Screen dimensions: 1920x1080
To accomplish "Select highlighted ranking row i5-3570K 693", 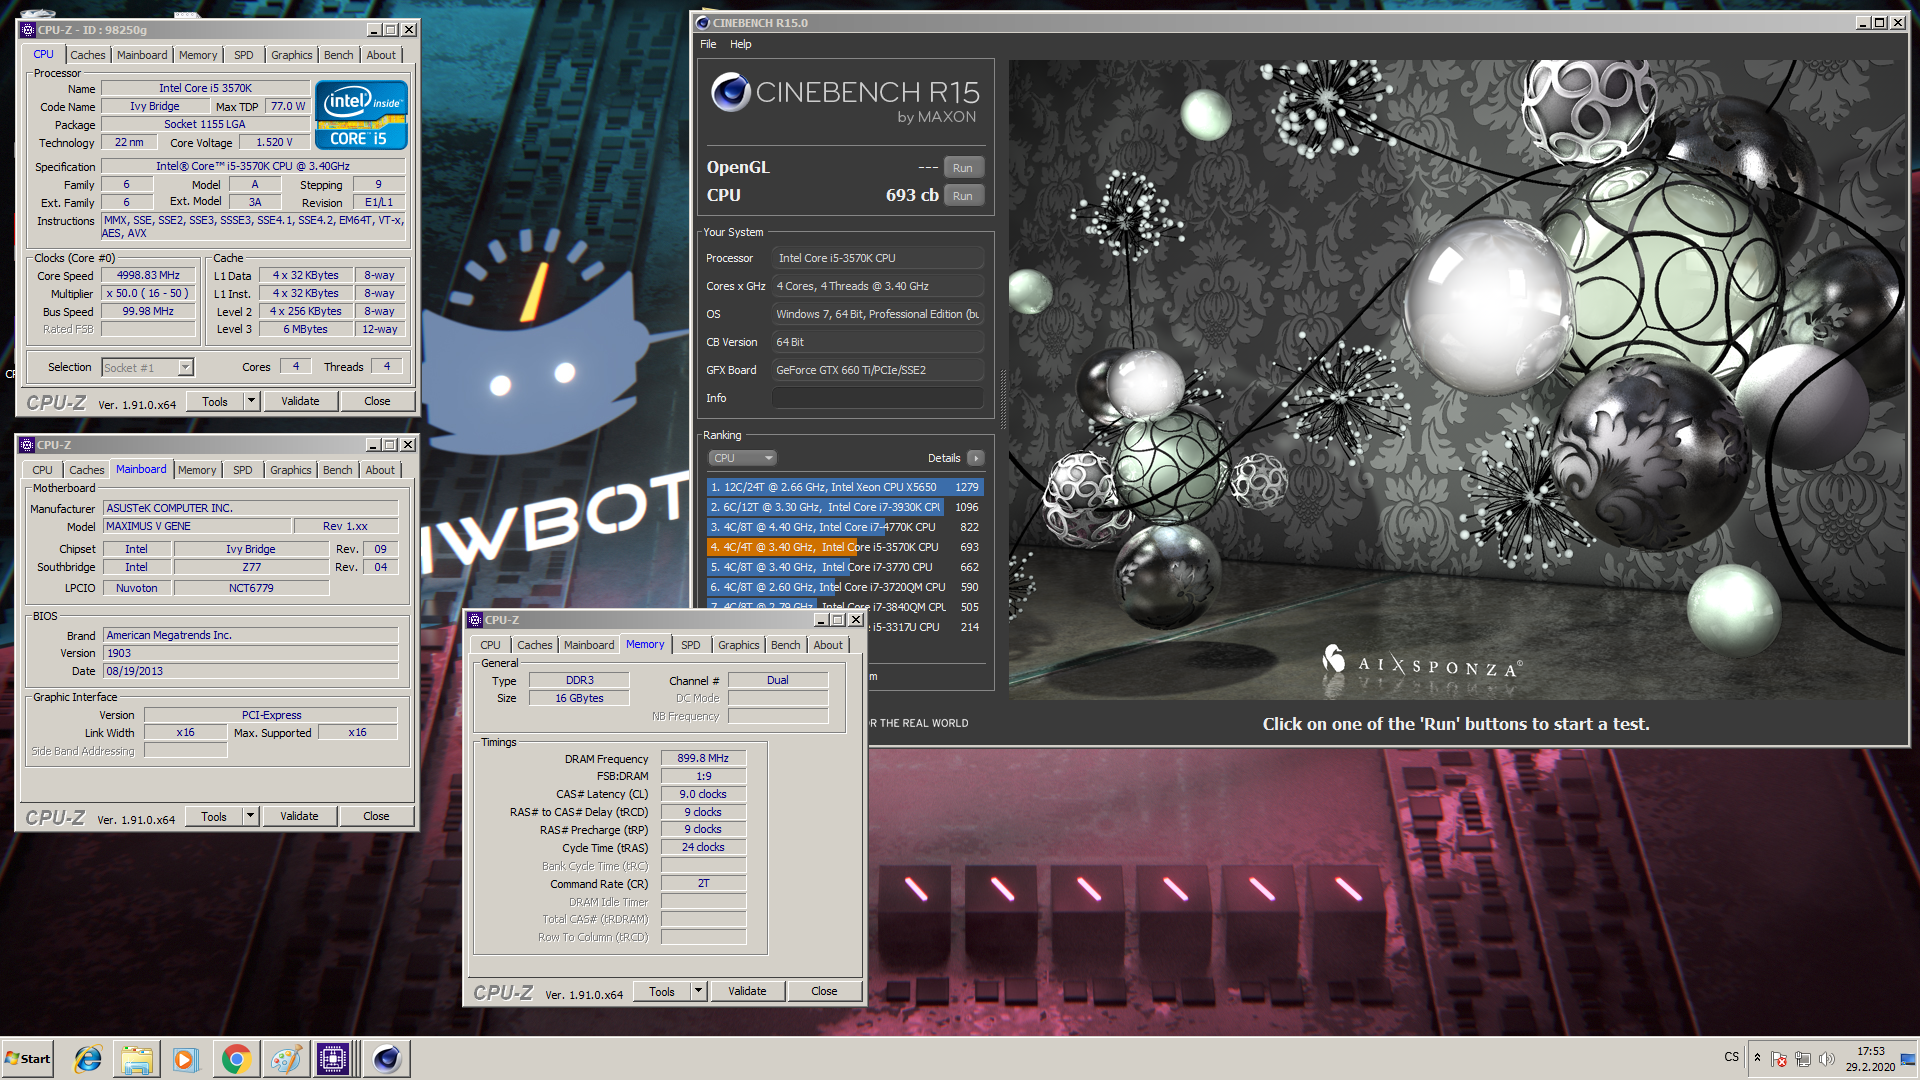I will 845,547.
